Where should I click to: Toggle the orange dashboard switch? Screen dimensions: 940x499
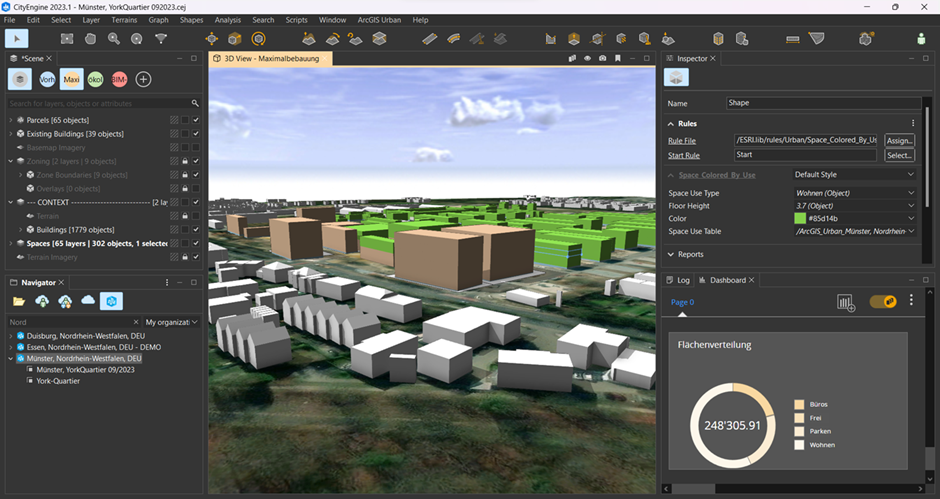coord(883,301)
